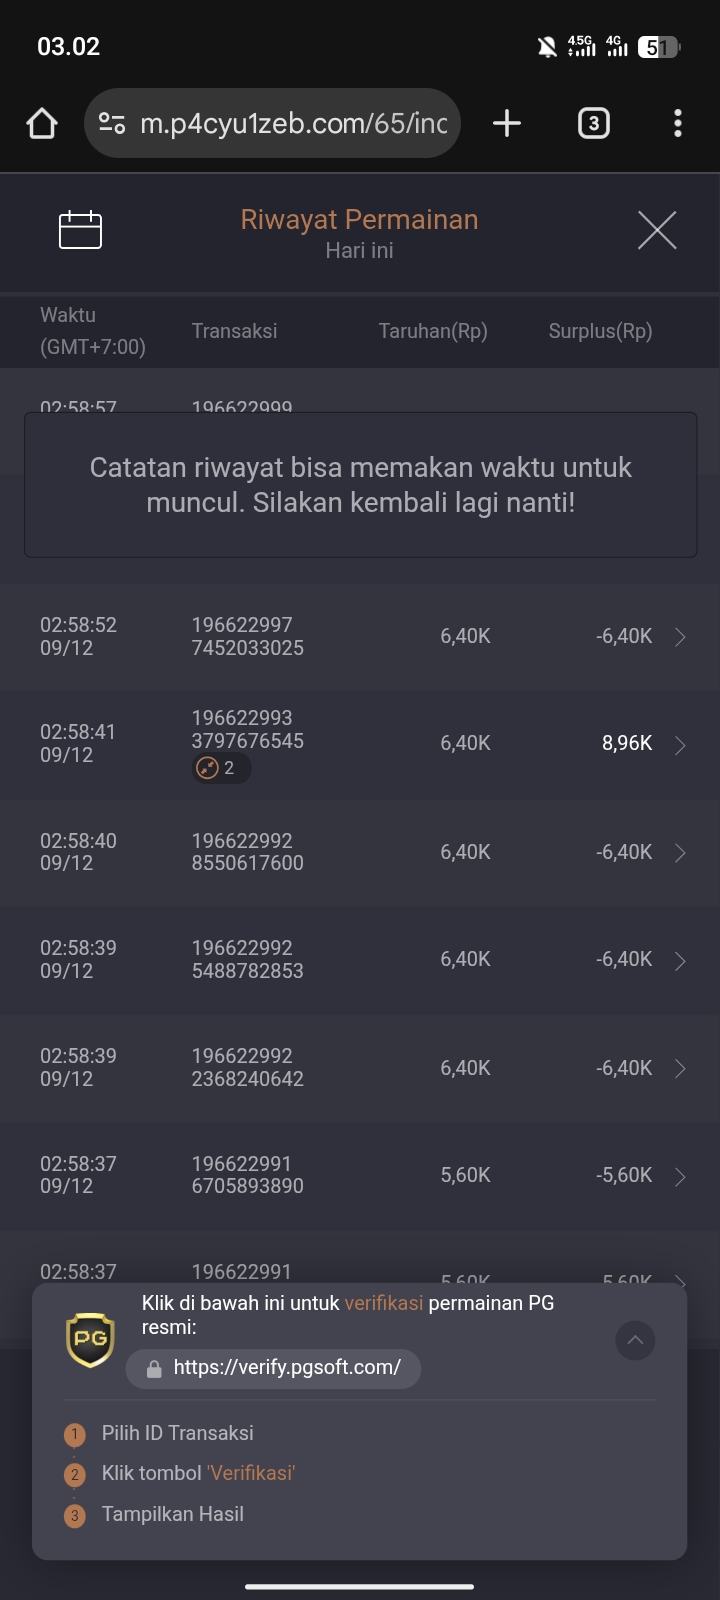Open the browser three-dot menu
720x1600 pixels.
pyautogui.click(x=678, y=123)
